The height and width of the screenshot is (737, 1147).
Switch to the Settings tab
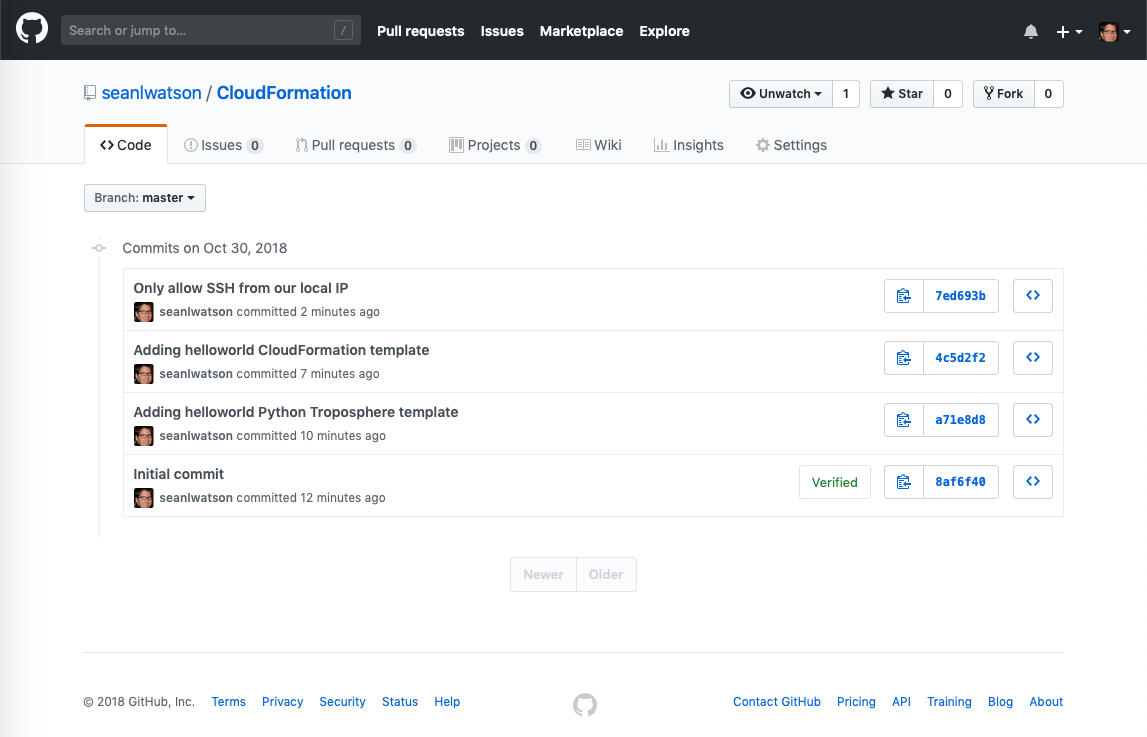[x=791, y=145]
